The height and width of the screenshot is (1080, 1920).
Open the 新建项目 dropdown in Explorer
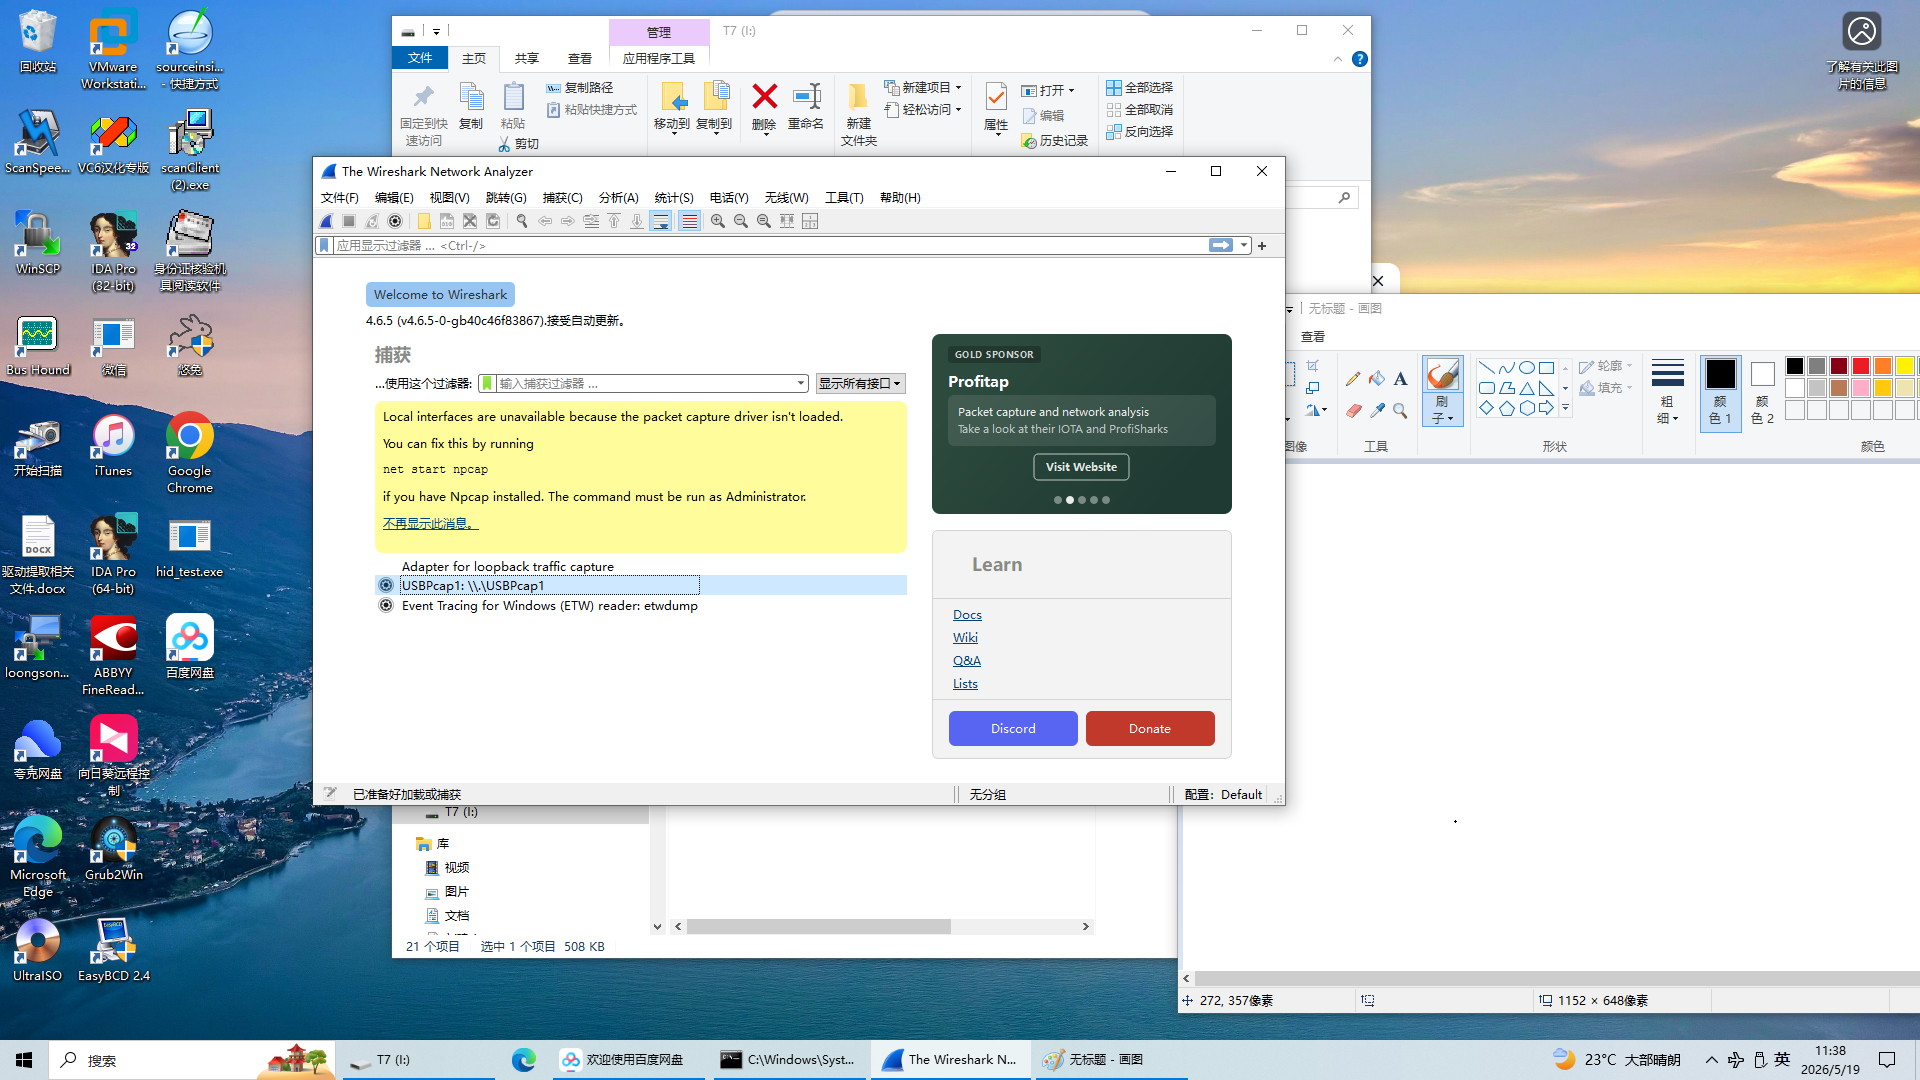point(923,88)
